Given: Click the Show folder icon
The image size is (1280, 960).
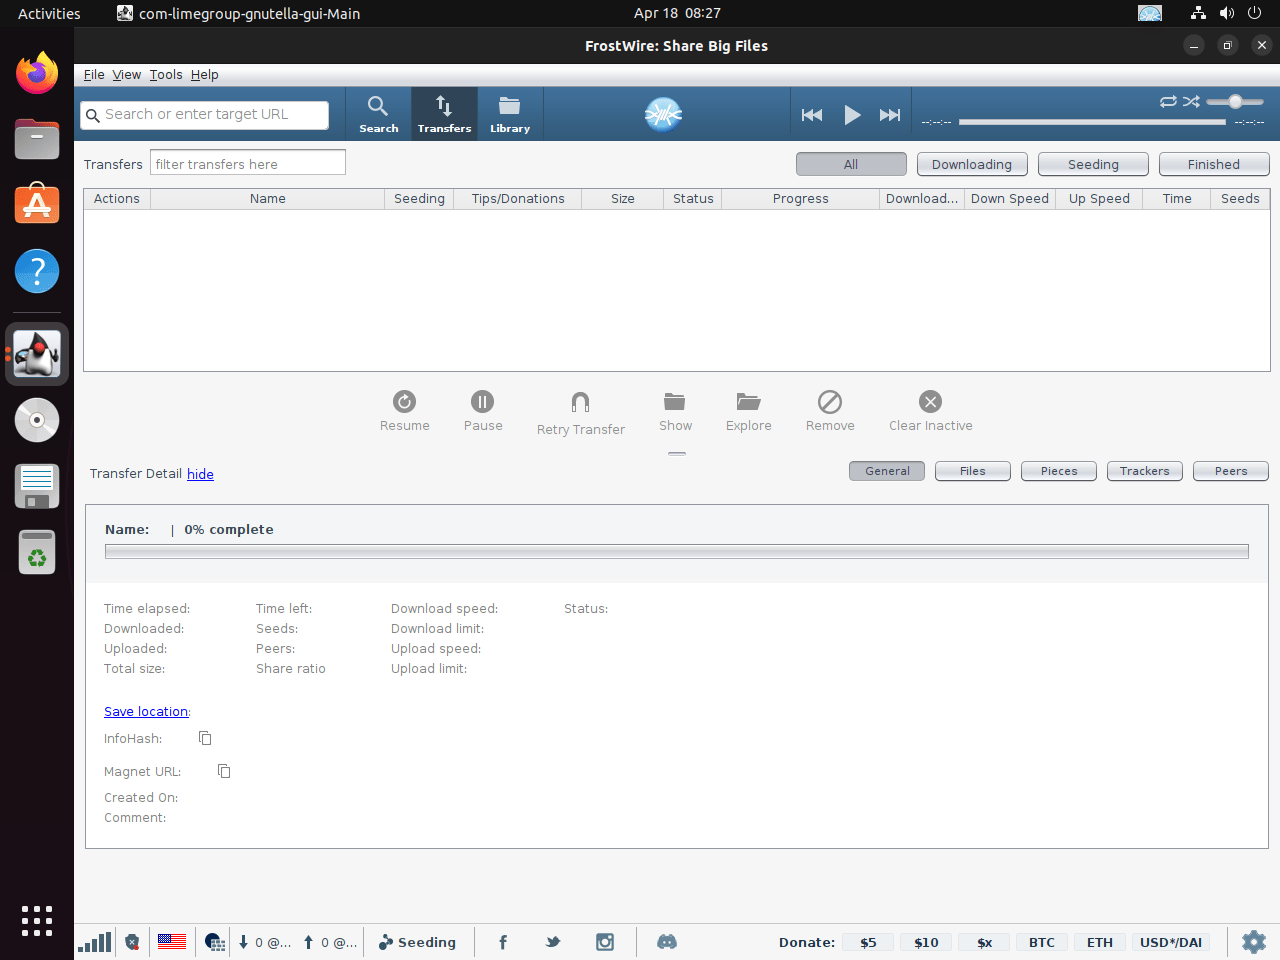Looking at the screenshot, I should point(675,401).
